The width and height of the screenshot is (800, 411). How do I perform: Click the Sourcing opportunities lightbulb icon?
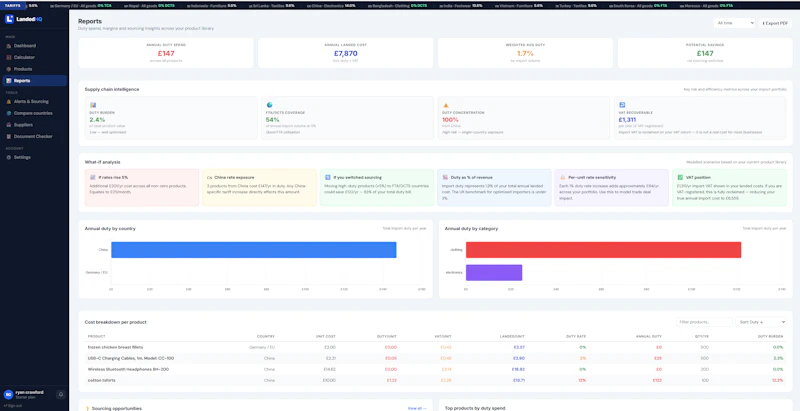point(87,408)
